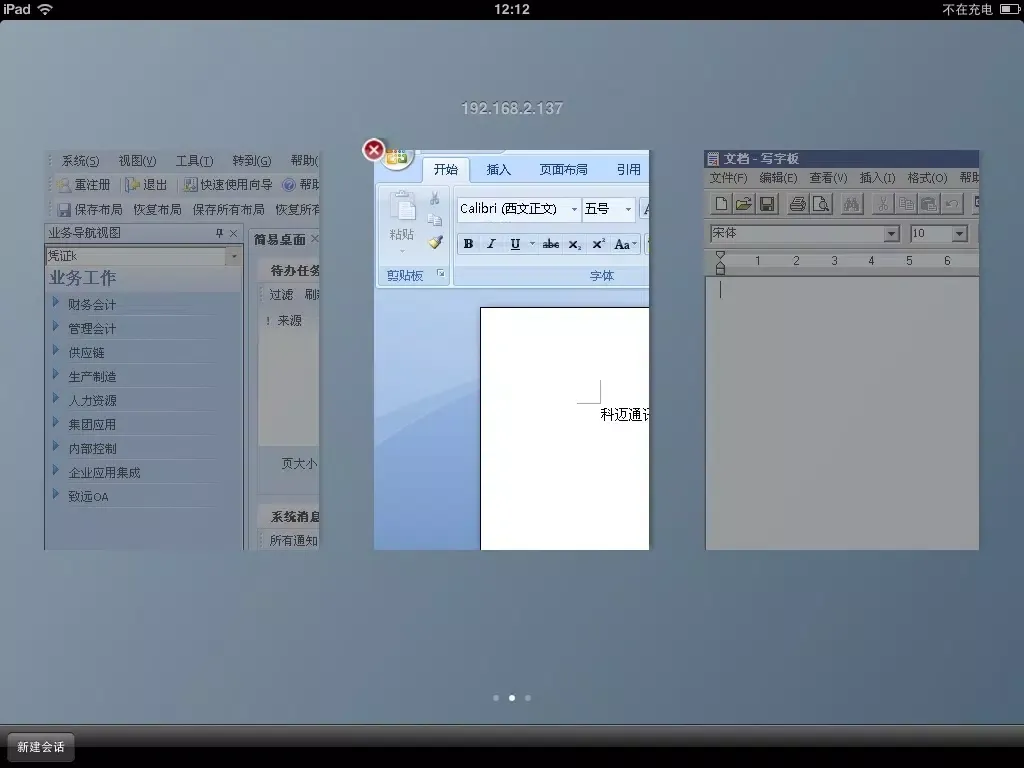Open 插入(I) menu in 写字板
1024x768 pixels.
click(877, 178)
